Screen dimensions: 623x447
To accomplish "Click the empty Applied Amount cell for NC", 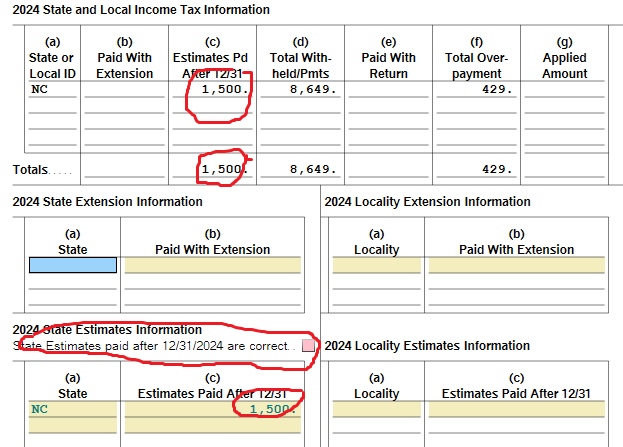I will (x=564, y=89).
